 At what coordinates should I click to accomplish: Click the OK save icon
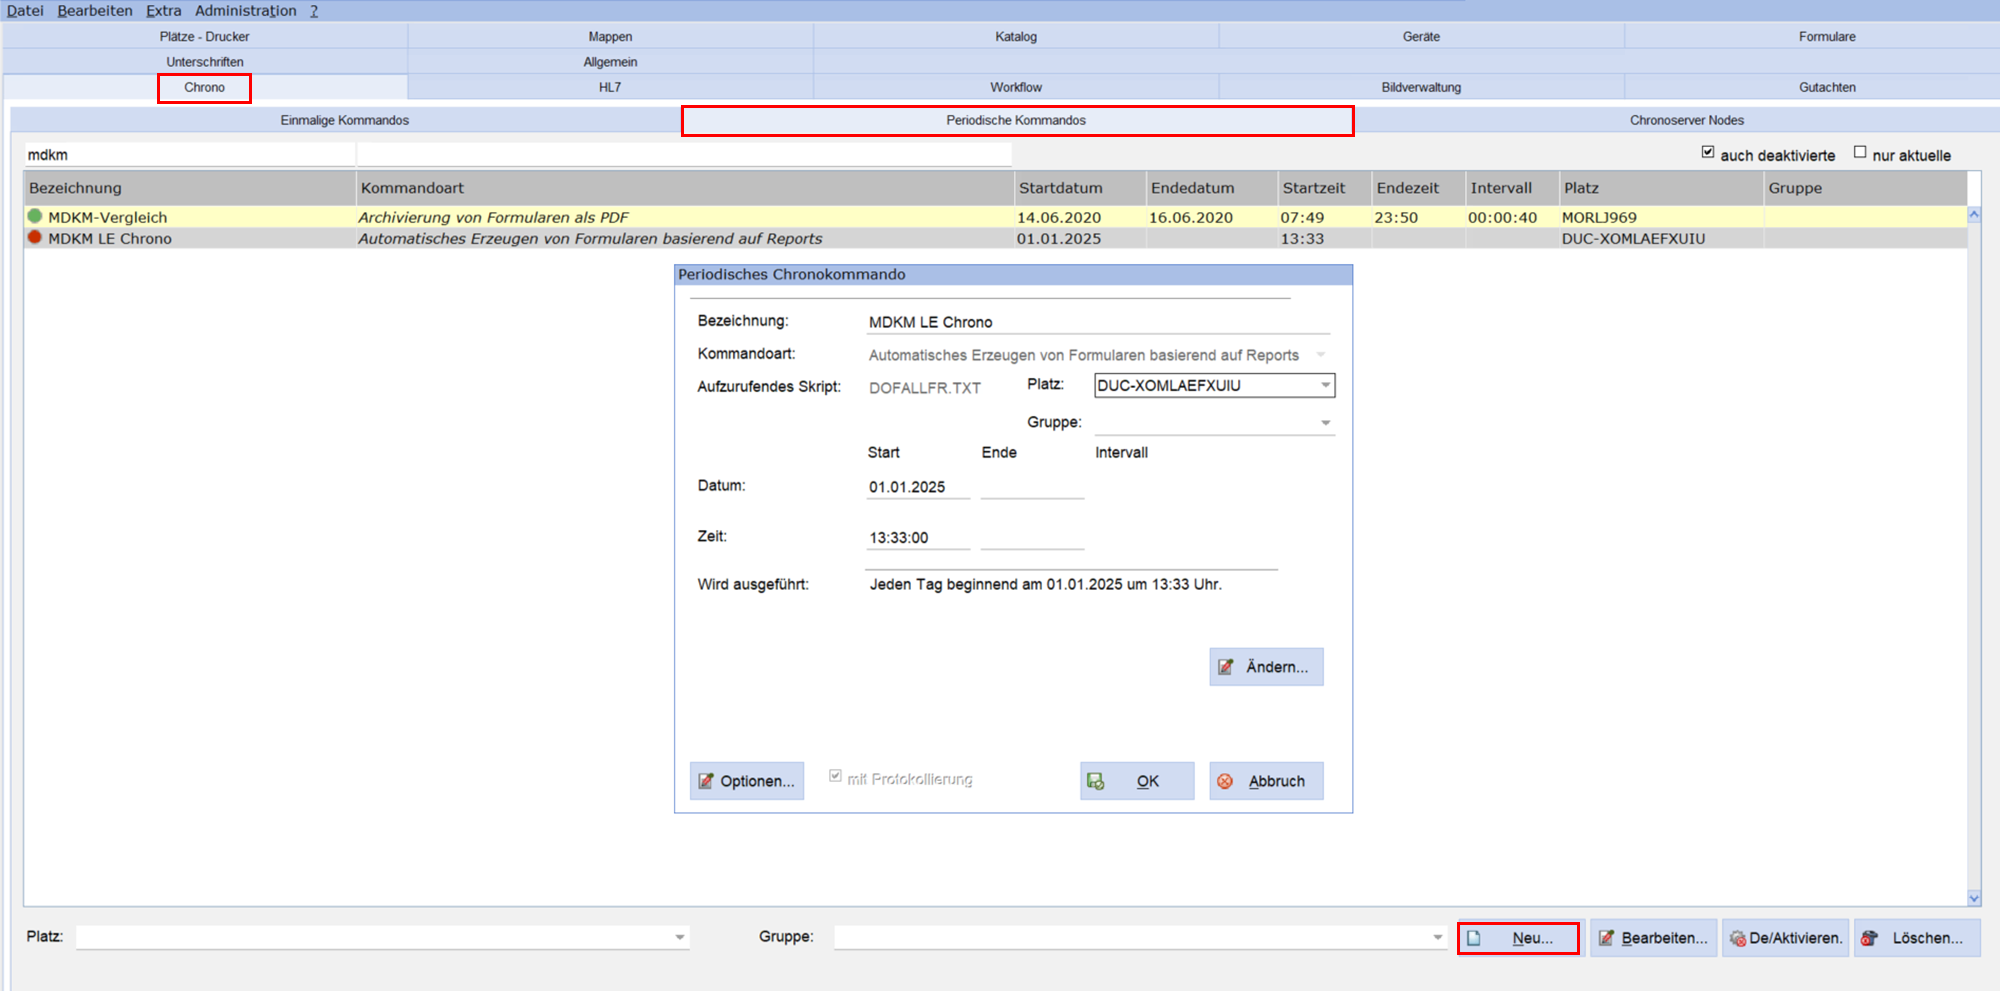click(x=1096, y=781)
